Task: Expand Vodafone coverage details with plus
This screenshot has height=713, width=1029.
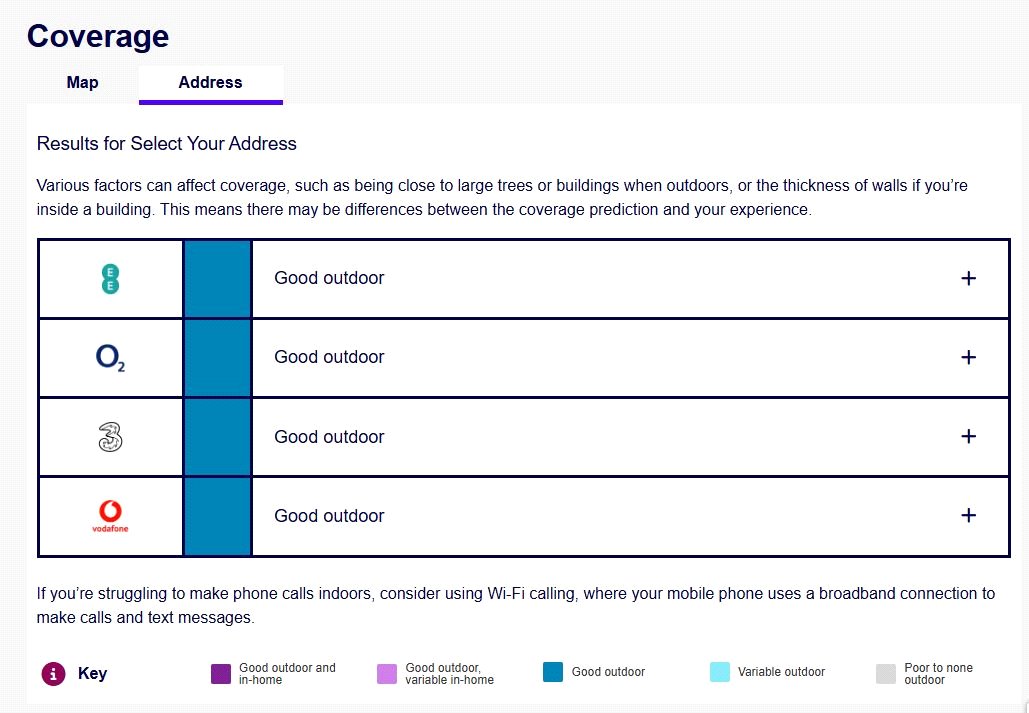Action: pyautogui.click(x=967, y=516)
